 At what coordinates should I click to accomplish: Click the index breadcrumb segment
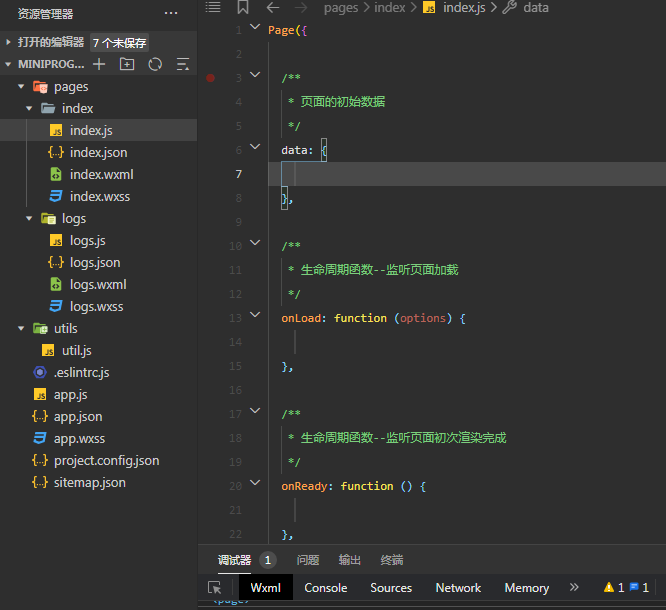click(389, 8)
